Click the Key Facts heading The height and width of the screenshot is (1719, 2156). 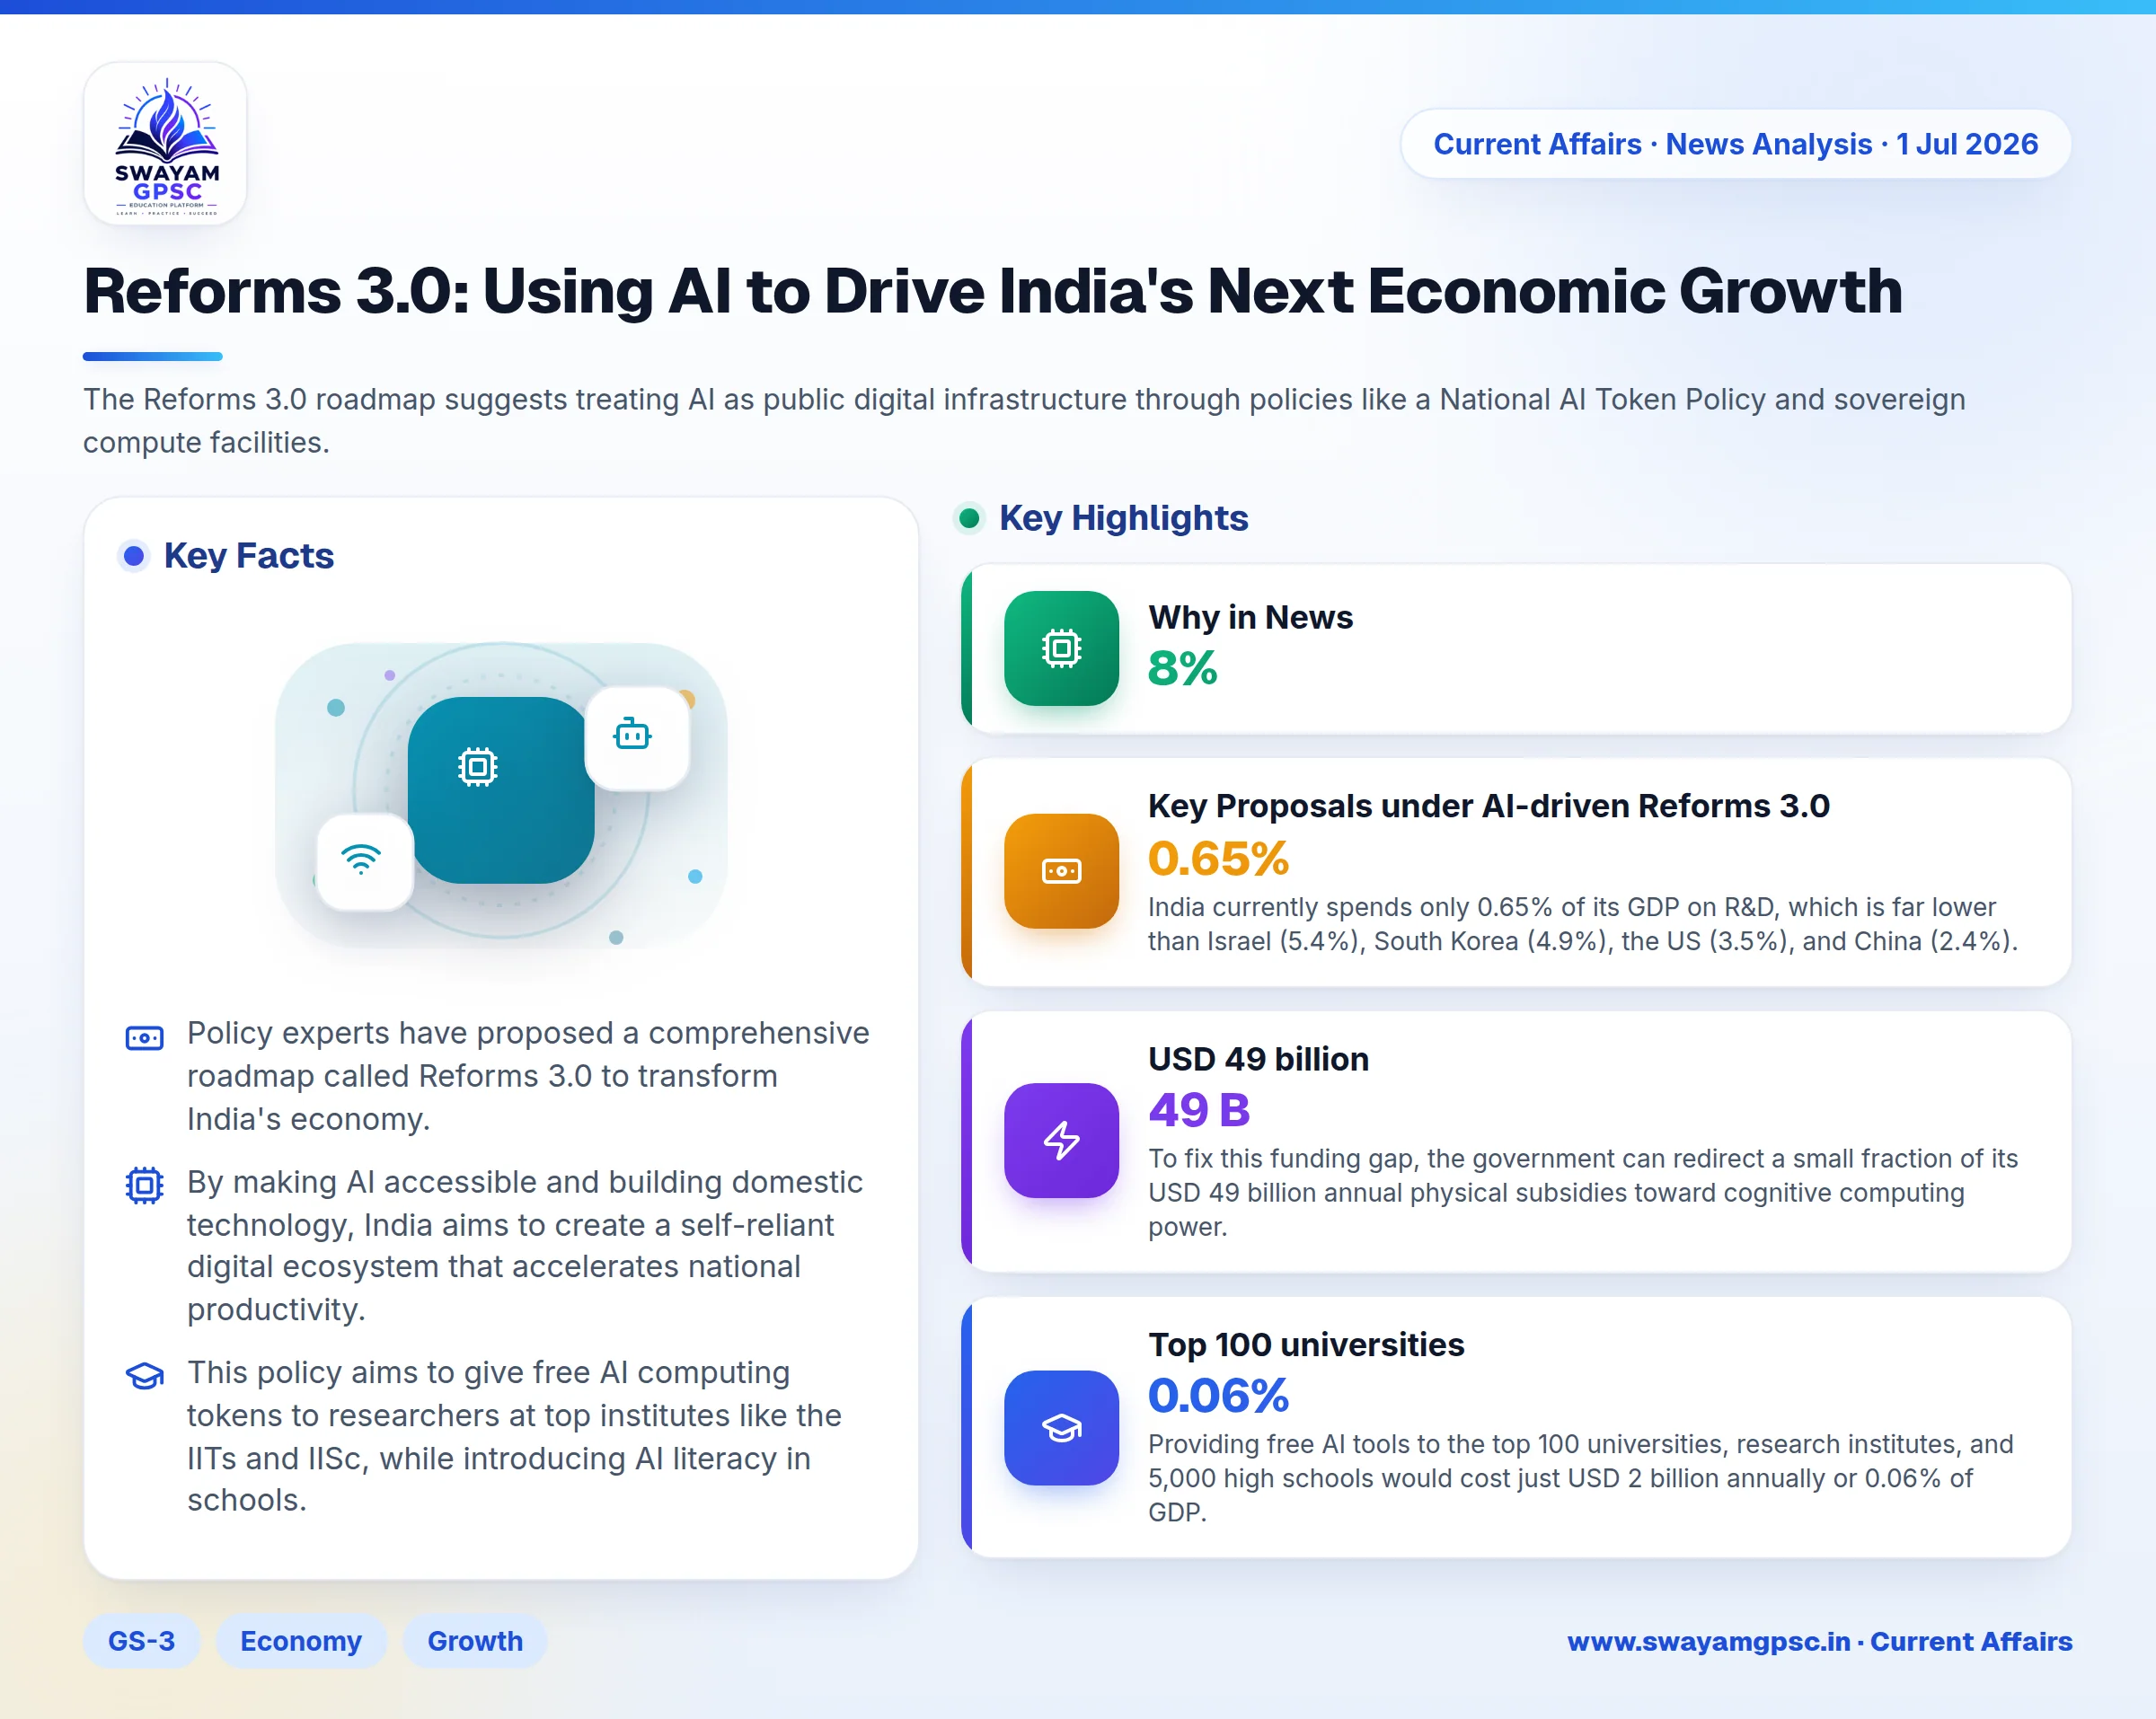pyautogui.click(x=248, y=556)
